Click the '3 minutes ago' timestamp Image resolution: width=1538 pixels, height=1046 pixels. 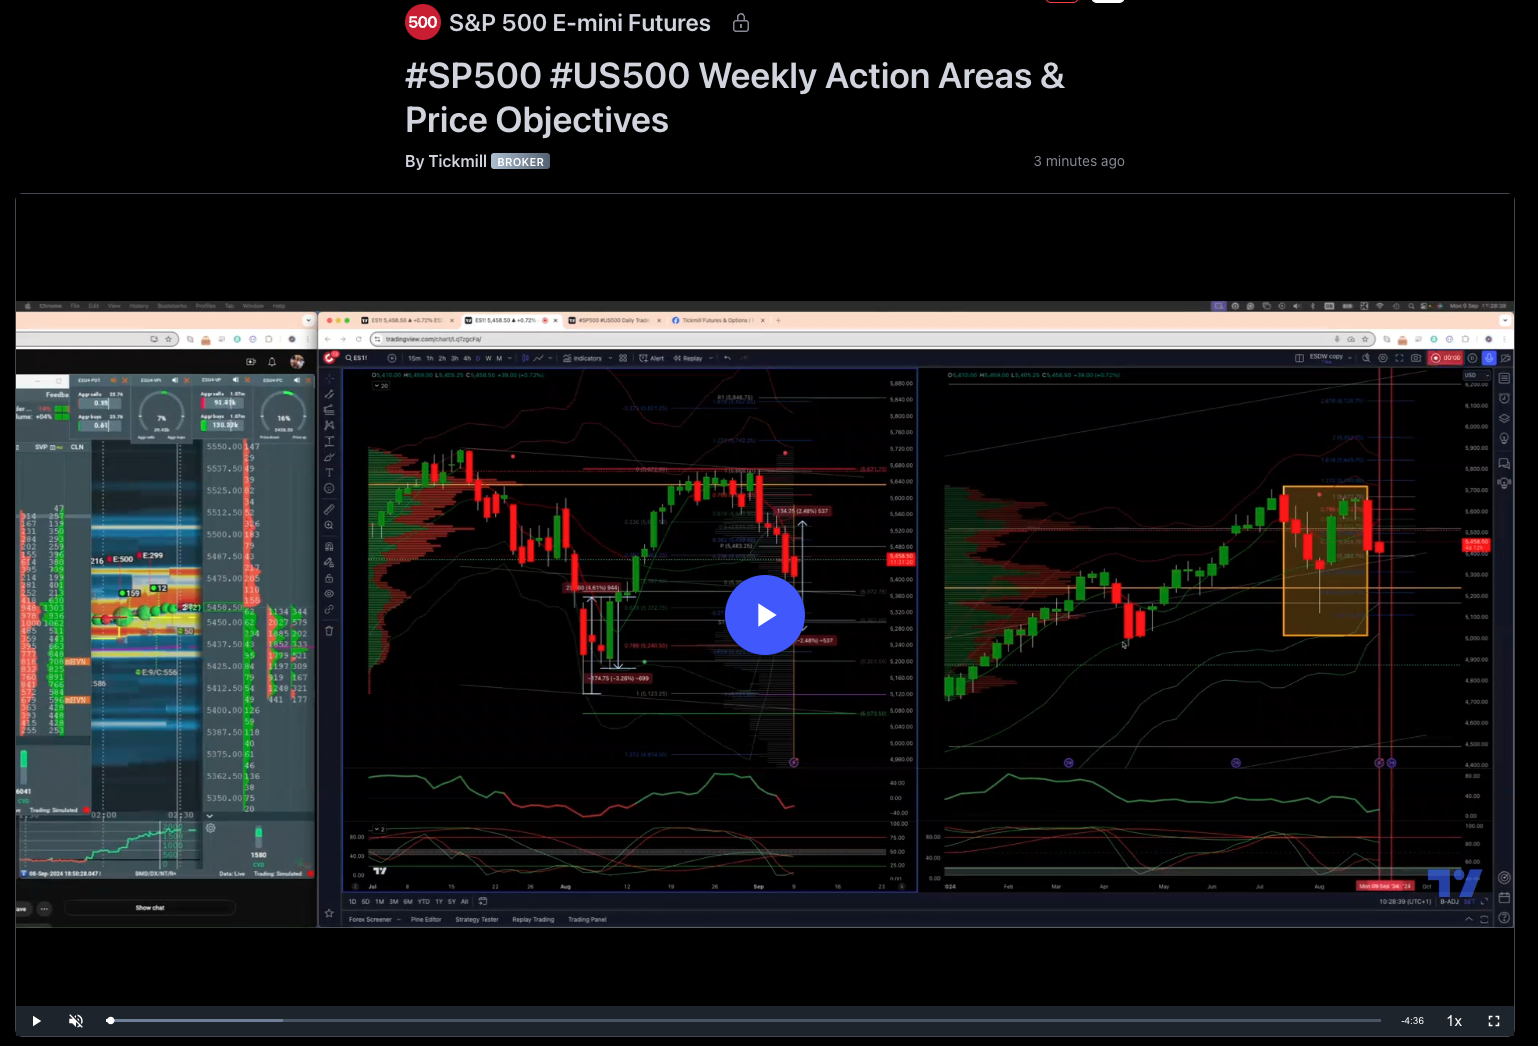1079,161
